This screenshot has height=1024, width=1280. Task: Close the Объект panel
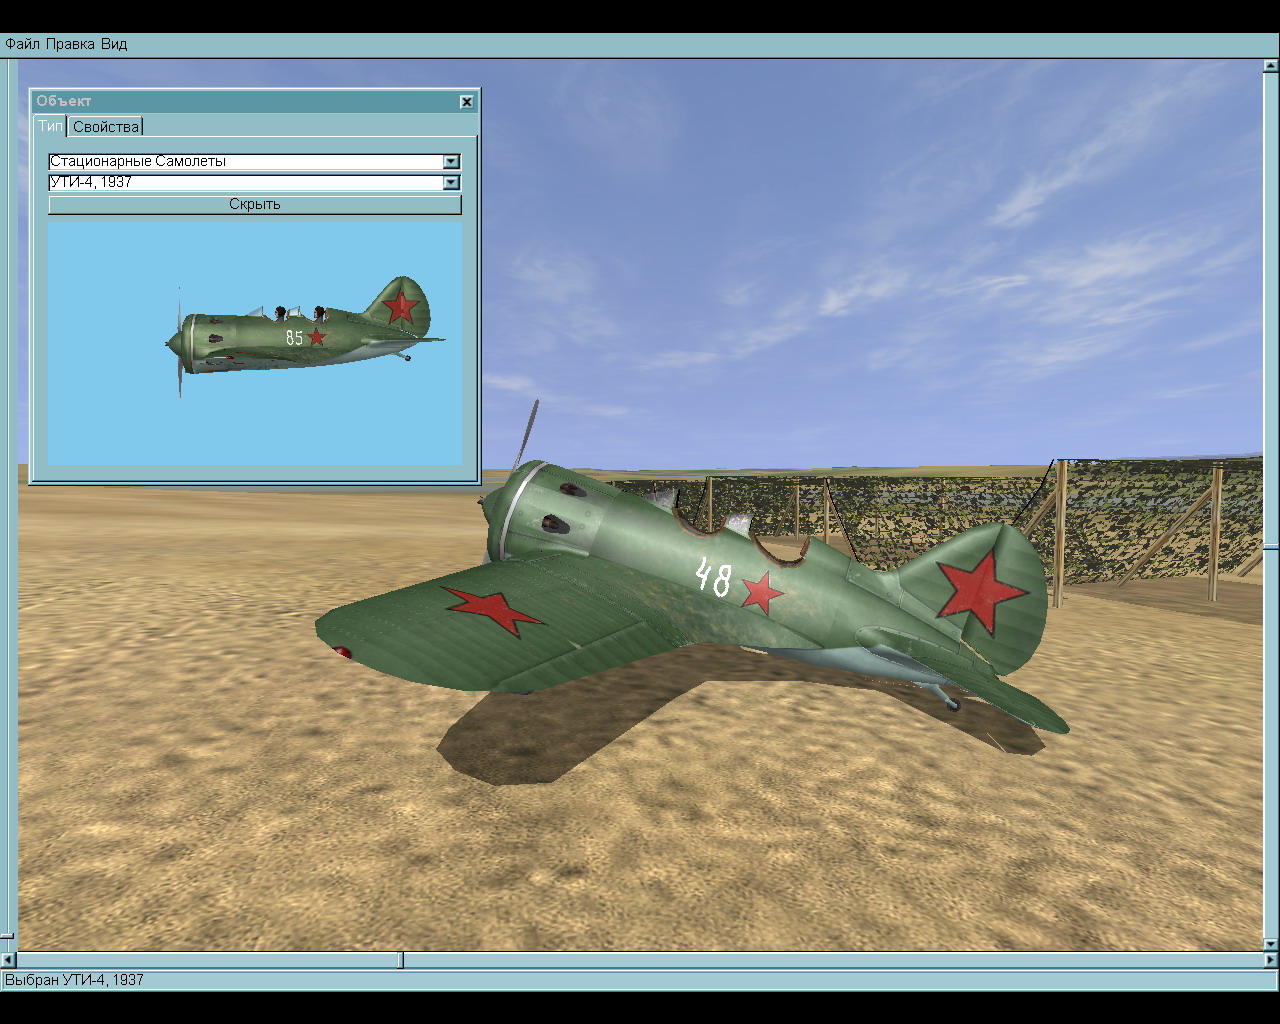[x=467, y=102]
